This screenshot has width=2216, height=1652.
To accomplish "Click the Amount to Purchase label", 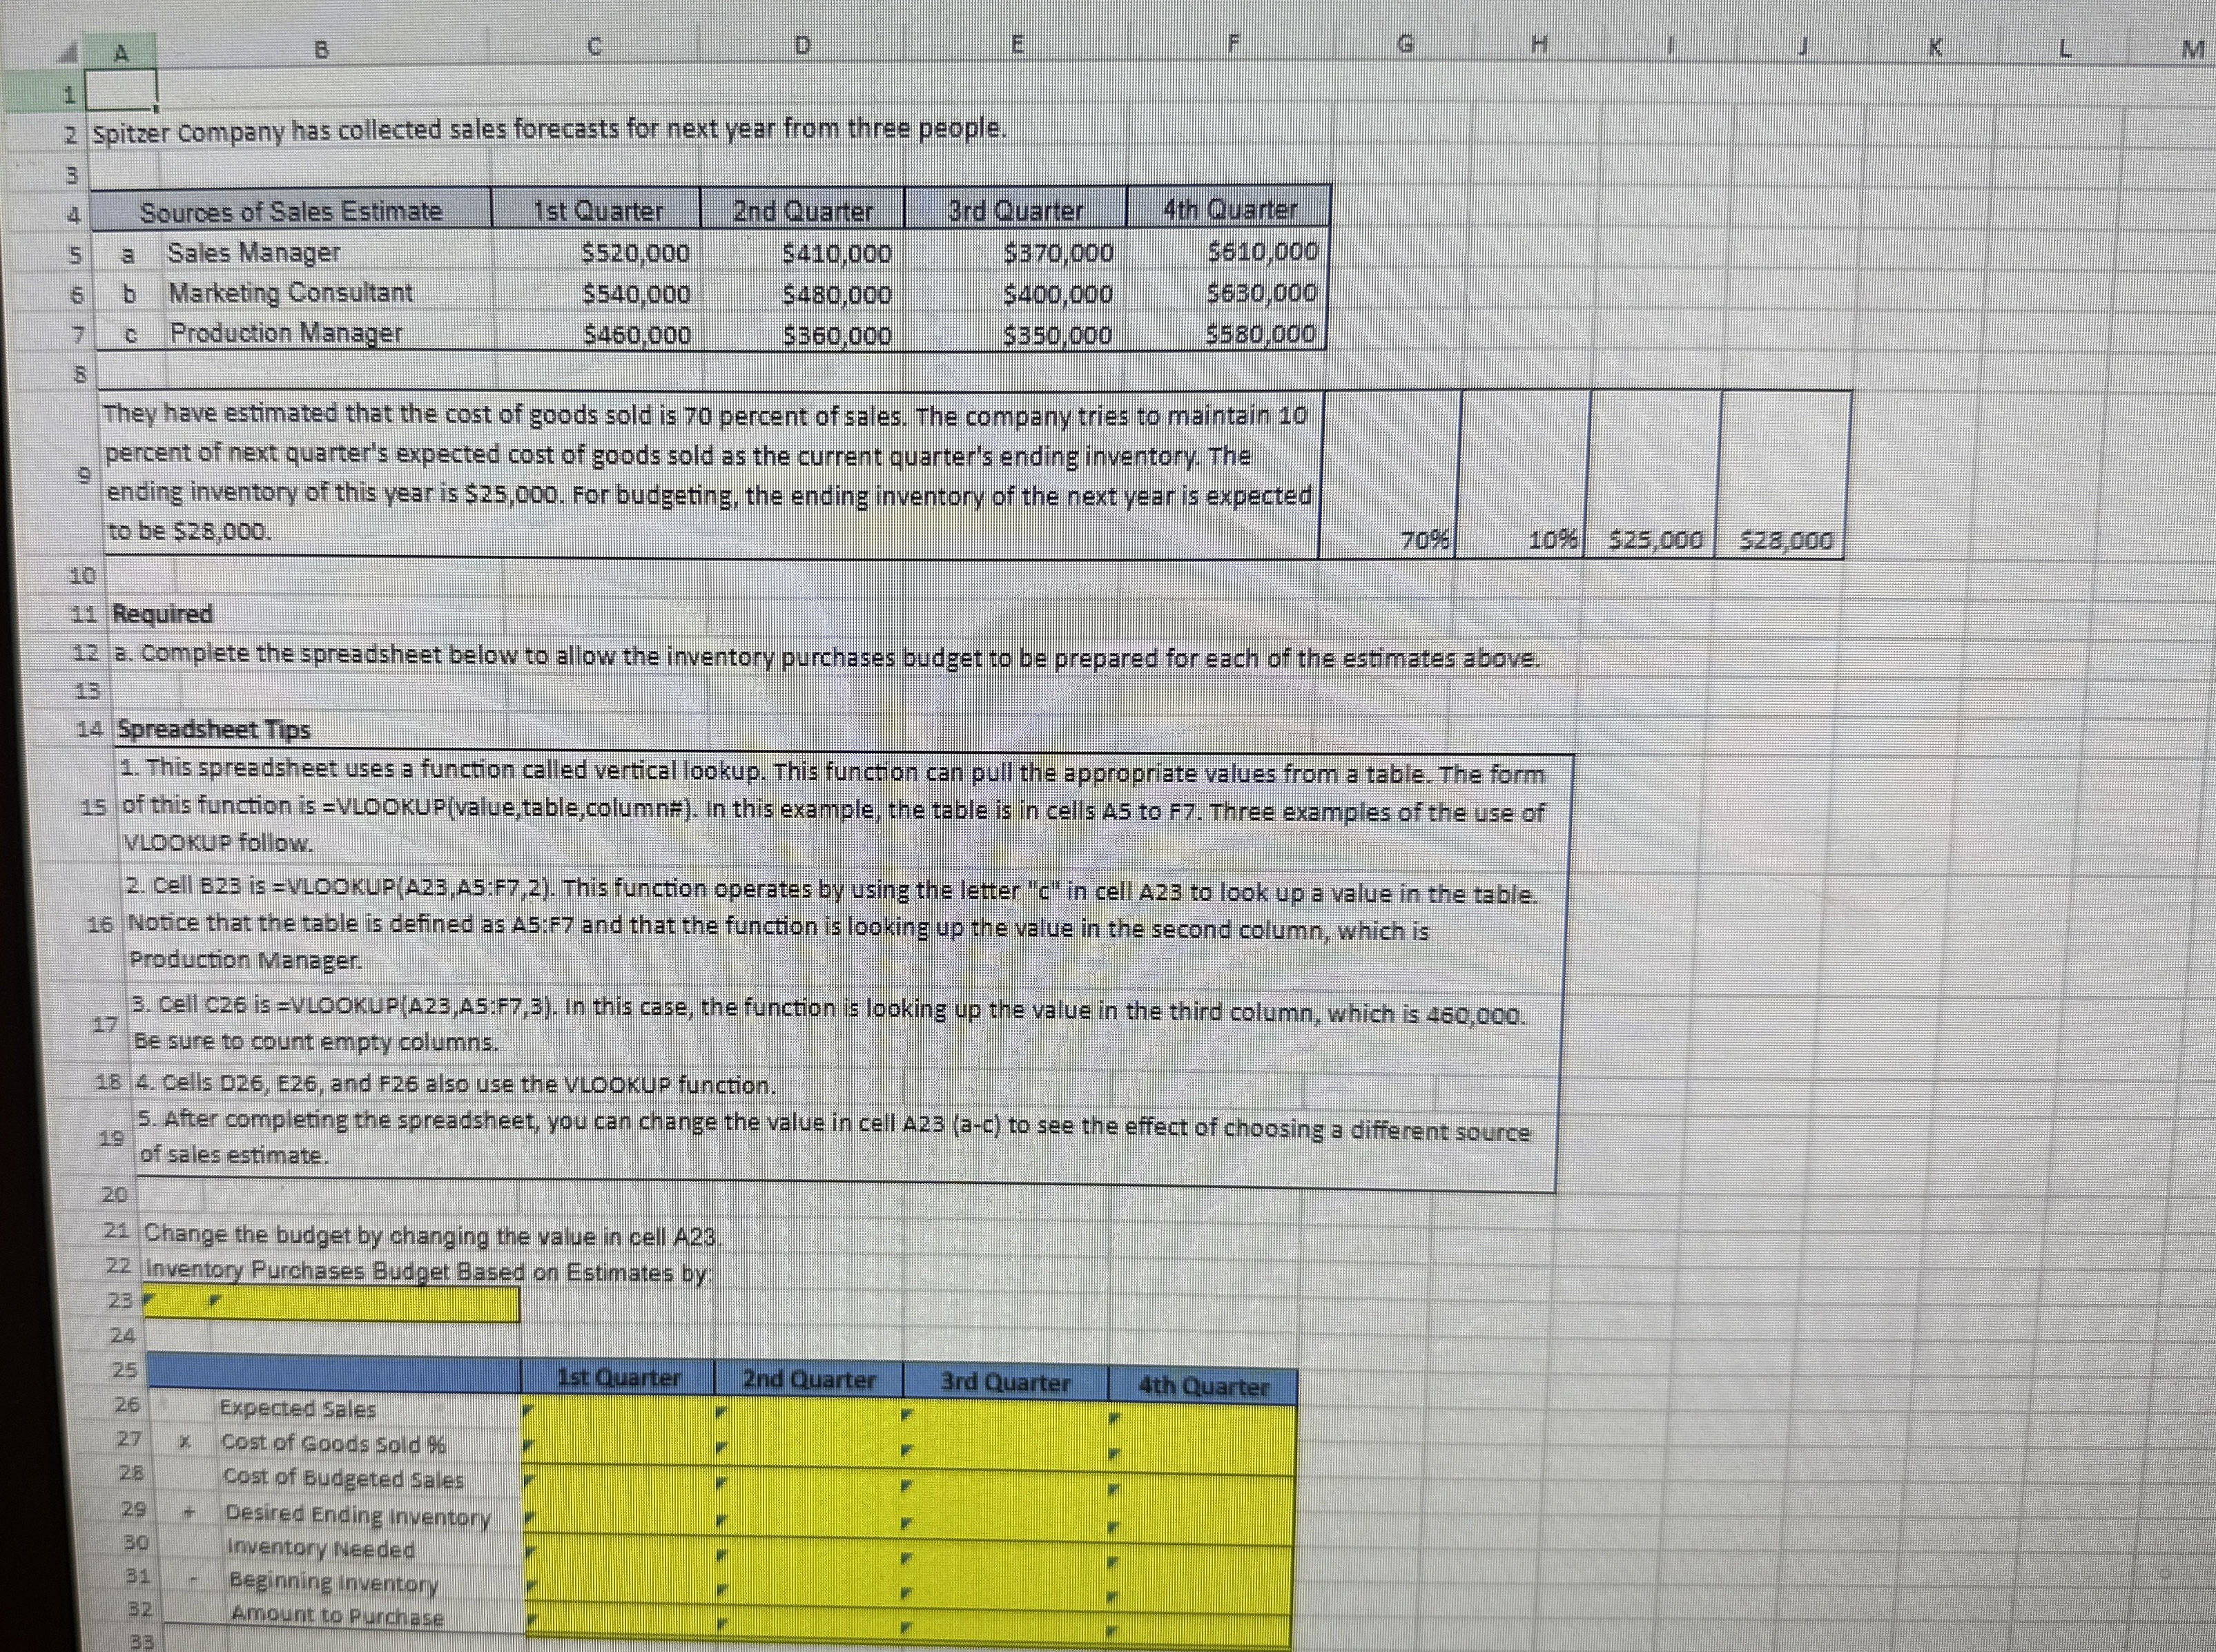I will pyautogui.click(x=337, y=1615).
